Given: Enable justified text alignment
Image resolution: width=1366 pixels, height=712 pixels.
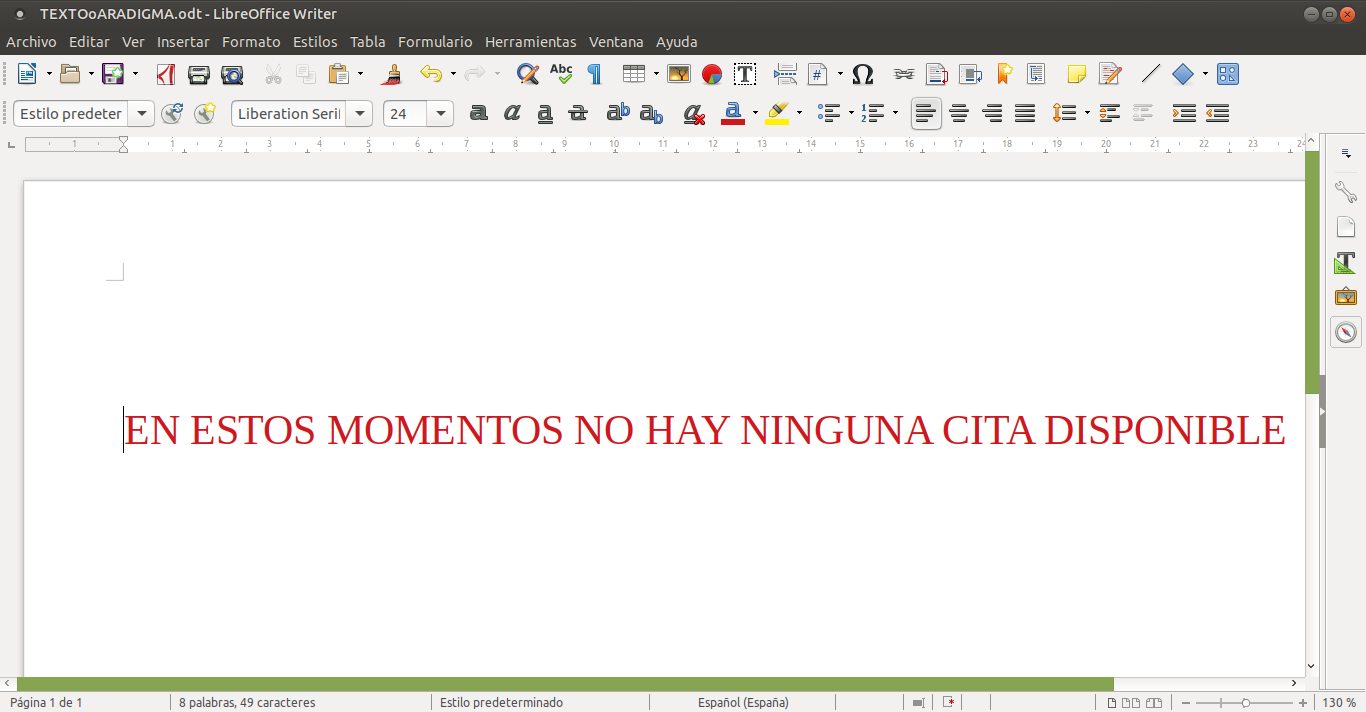Looking at the screenshot, I should [1025, 113].
